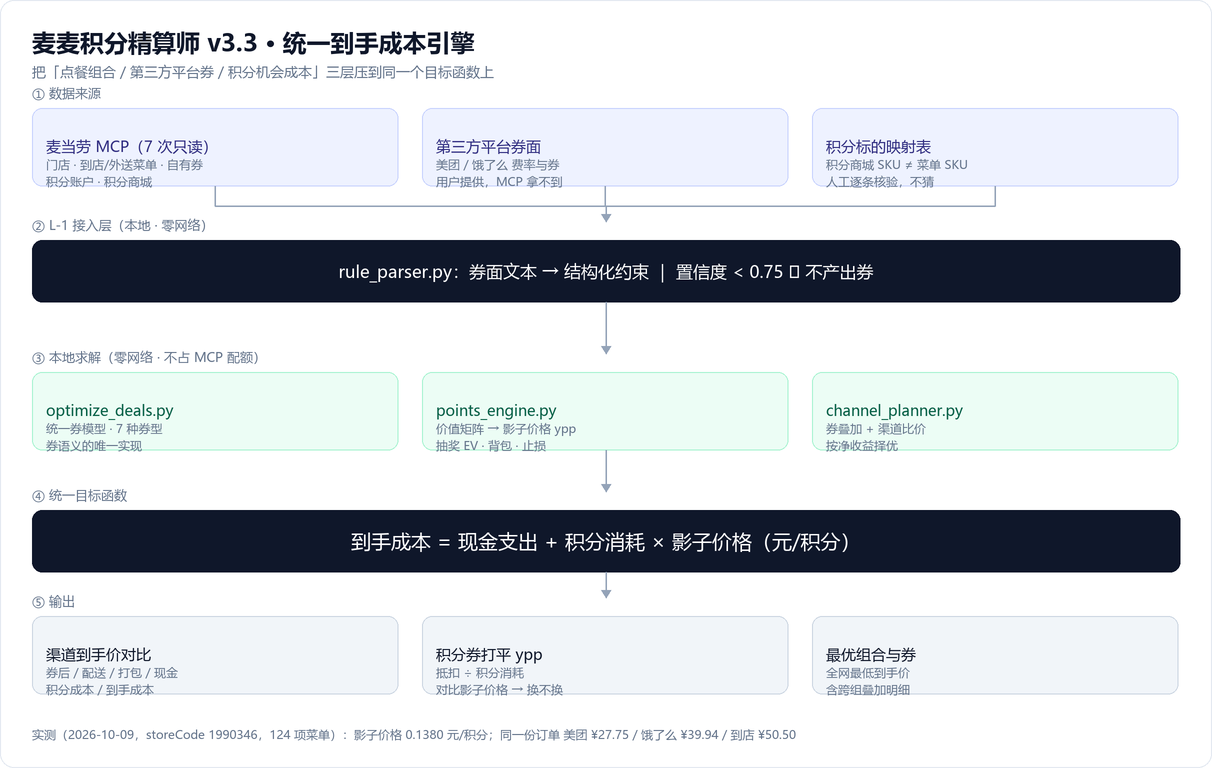1212x768 pixels.
Task: Click the text 抵扣 ÷ 积分消耗
Action: click(x=480, y=673)
